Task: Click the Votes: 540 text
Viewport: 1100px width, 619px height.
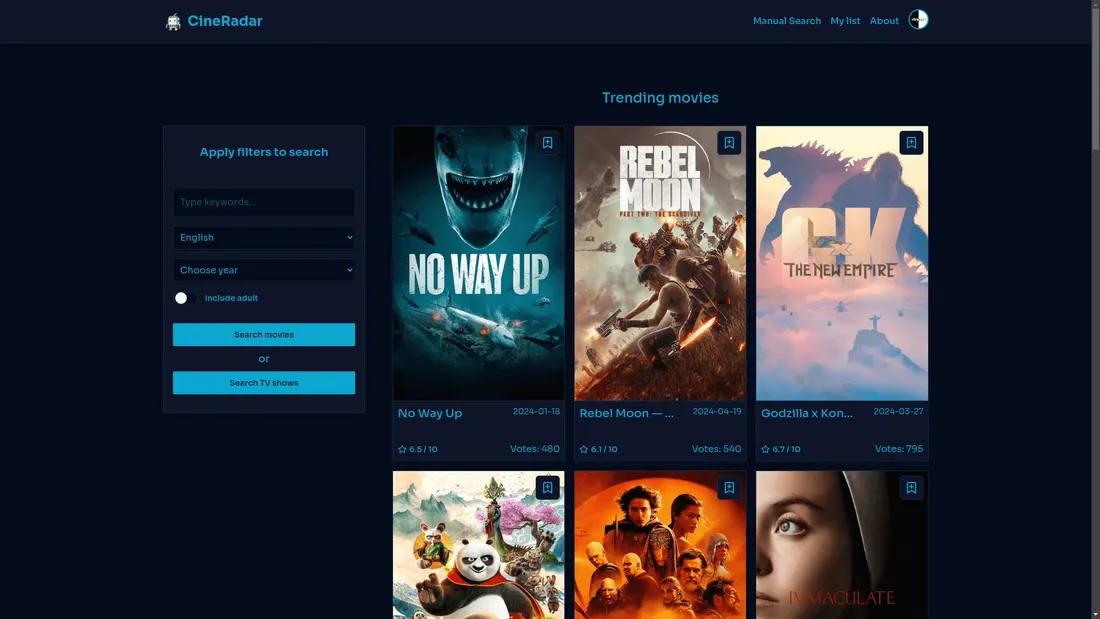Action: [716, 449]
